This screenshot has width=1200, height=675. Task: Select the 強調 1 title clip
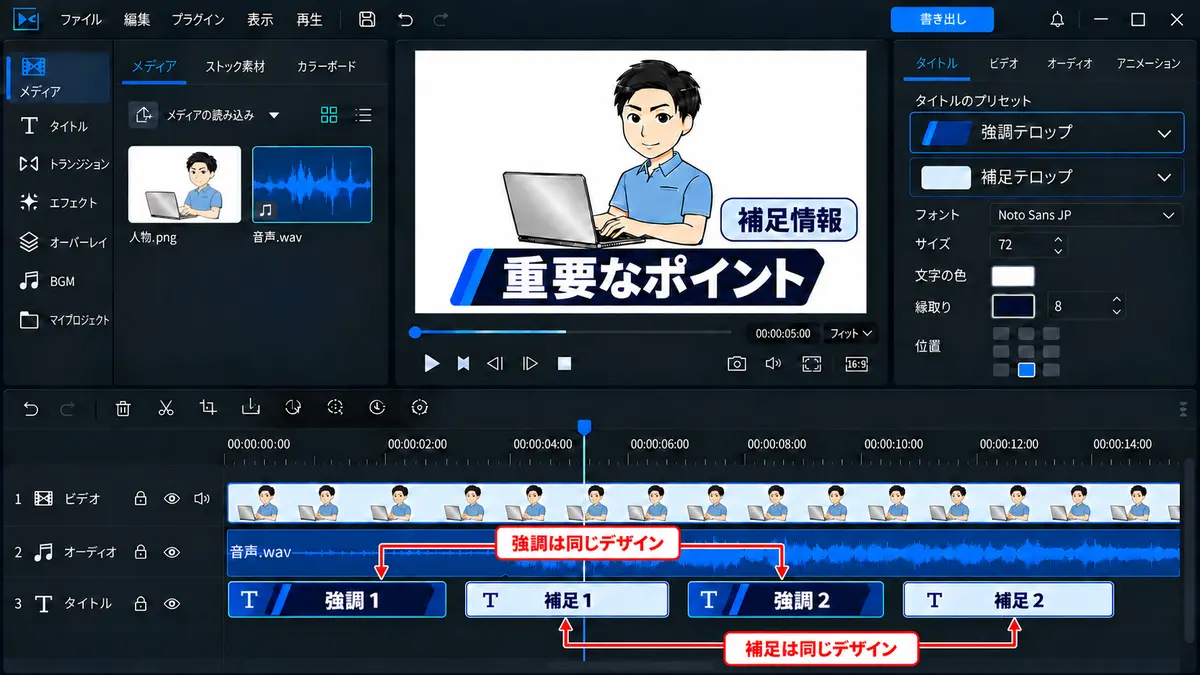337,600
